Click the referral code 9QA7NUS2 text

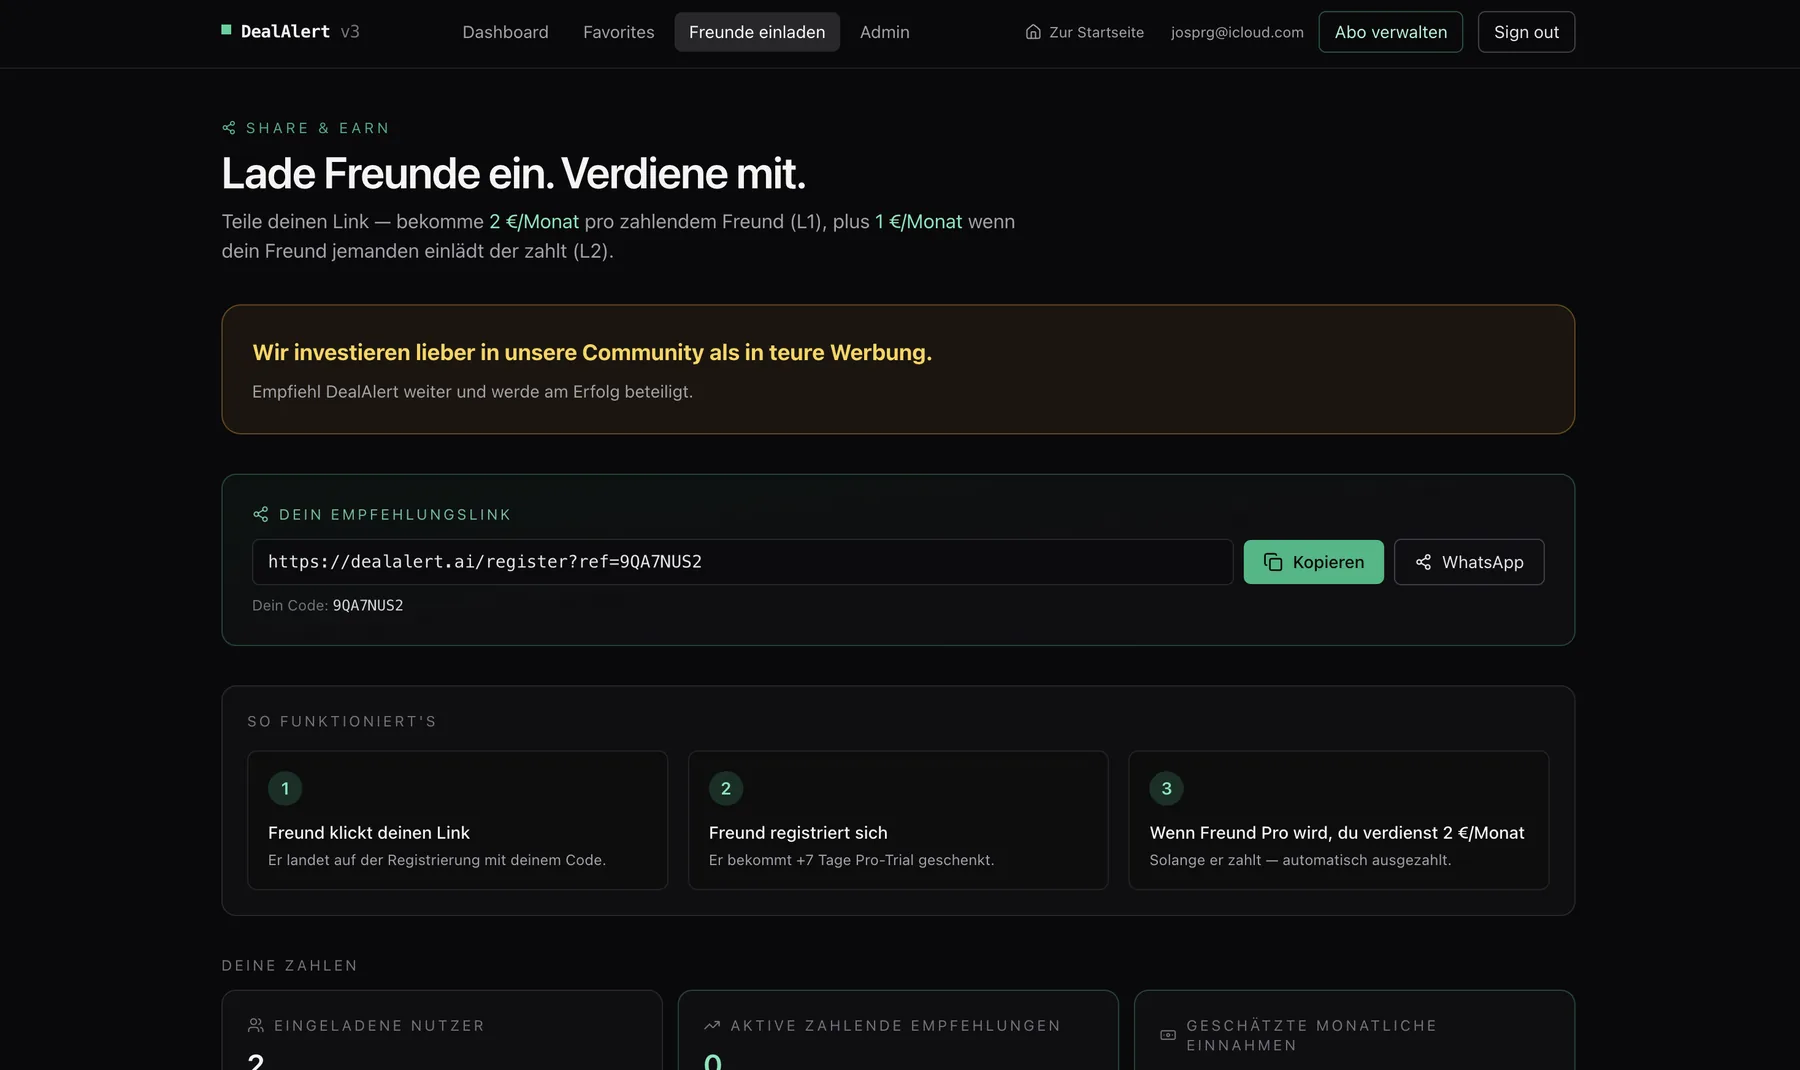[368, 605]
